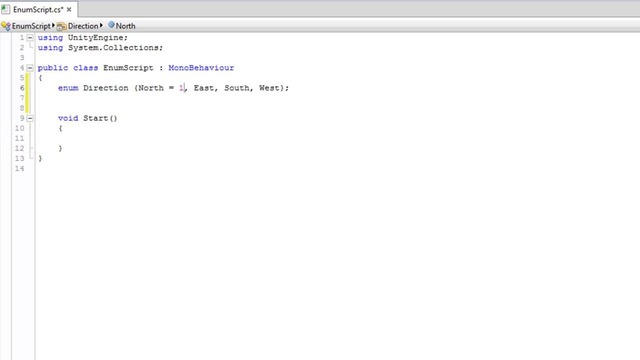This screenshot has width=640, height=360.
Task: Click the 'South,' enum value
Action: 239,88
